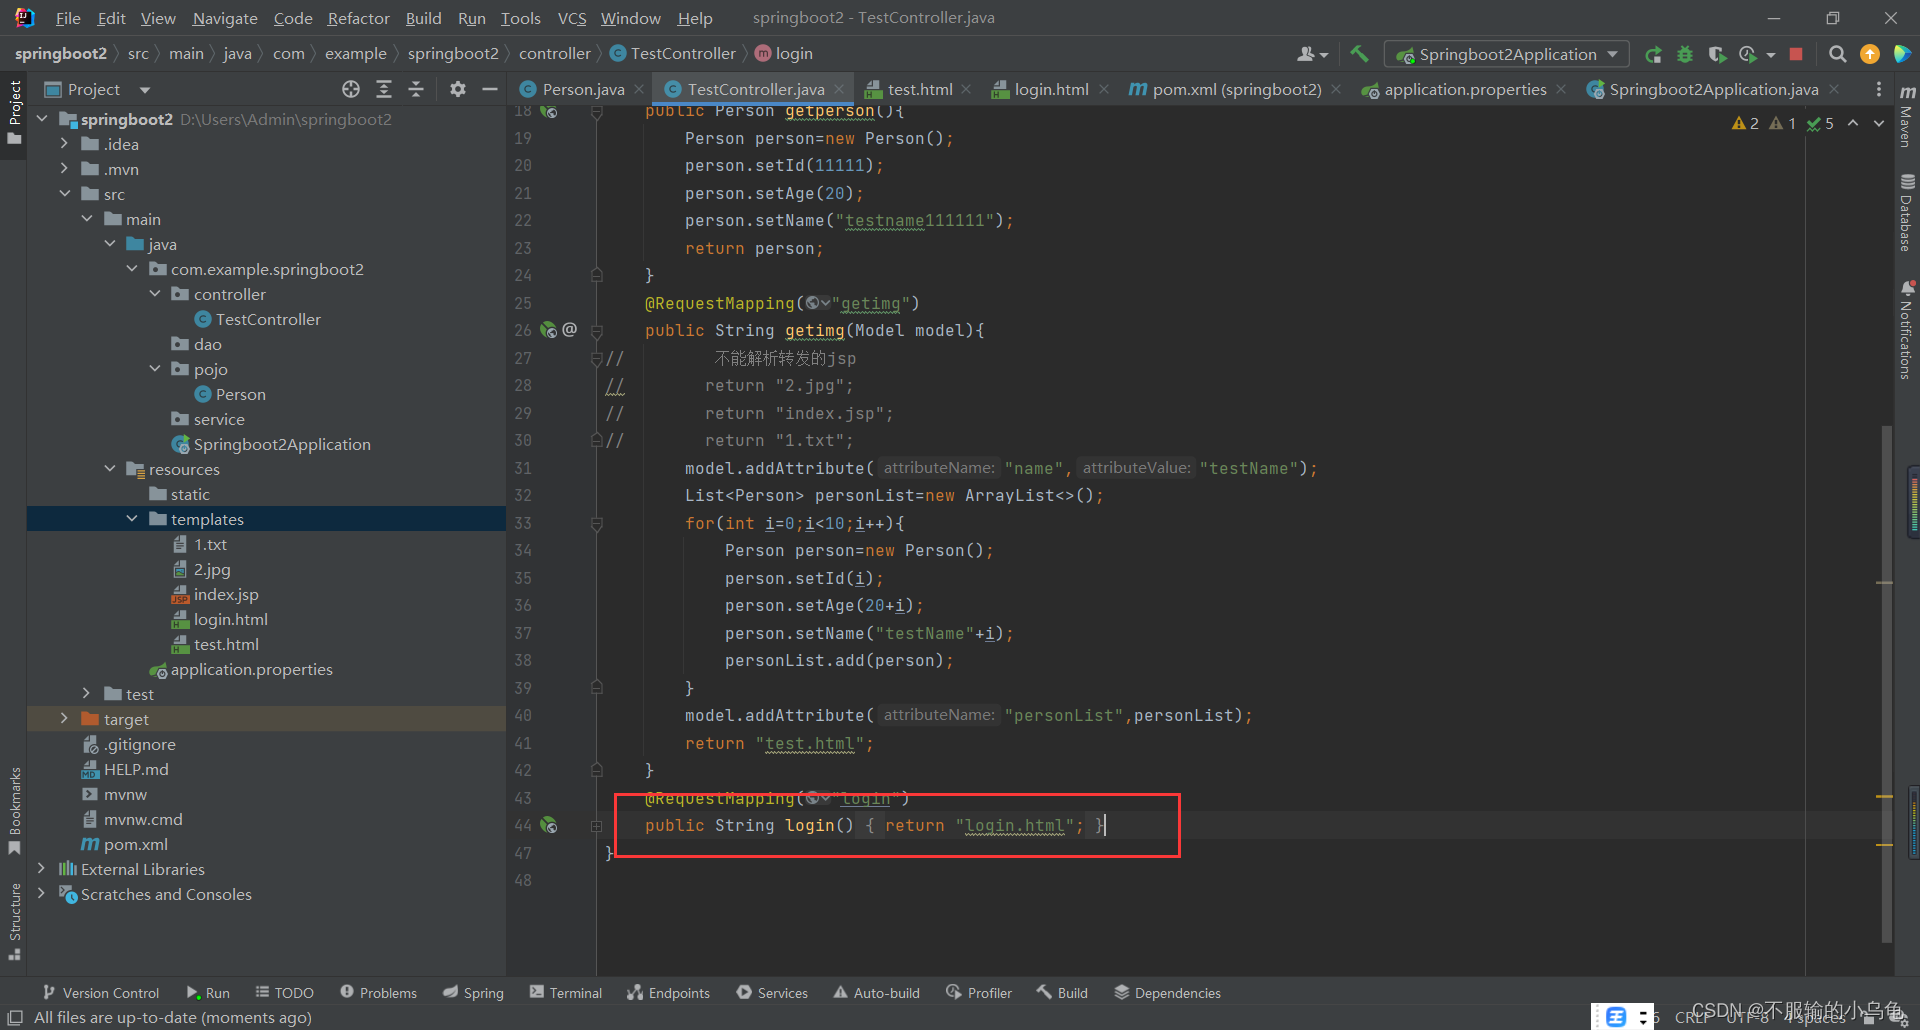This screenshot has height=1030, width=1920.
Task: Select index.jsp in the project tree
Action: [x=215, y=594]
